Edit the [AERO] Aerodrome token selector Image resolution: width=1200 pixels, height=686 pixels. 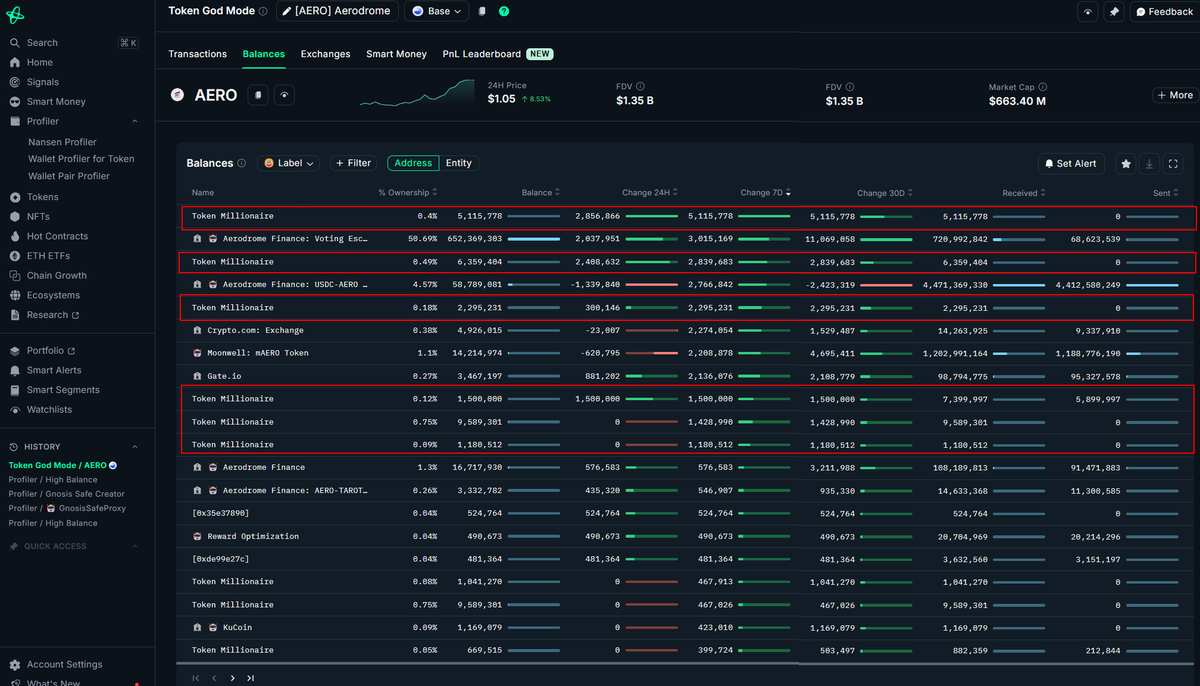point(337,11)
